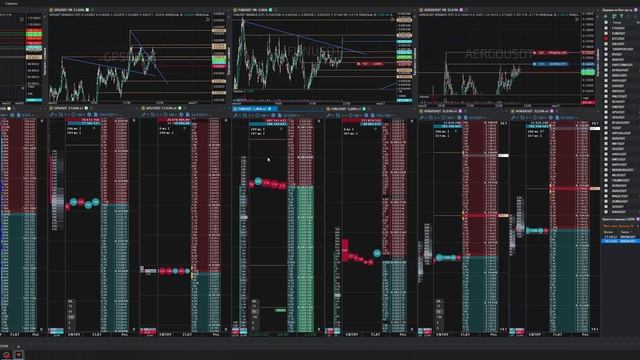Select the highlighted blue row in bottom-right signals table

(x=620, y=241)
